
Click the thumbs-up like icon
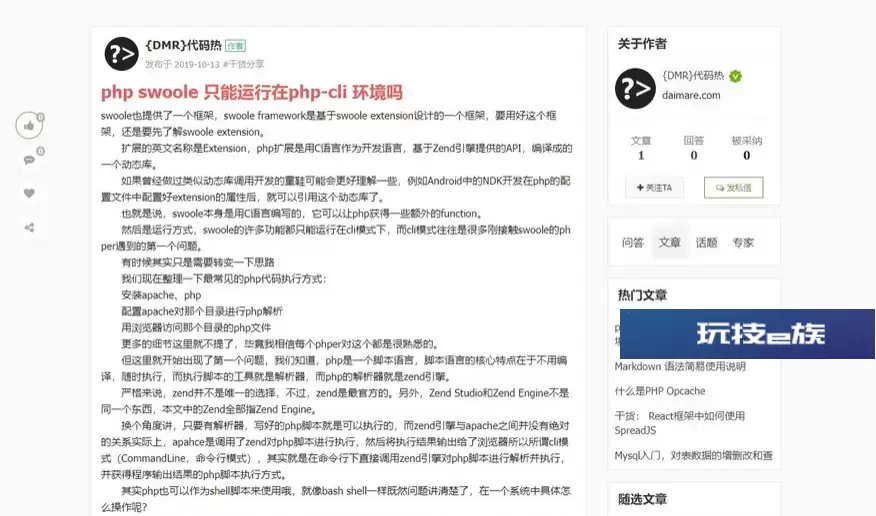29,126
